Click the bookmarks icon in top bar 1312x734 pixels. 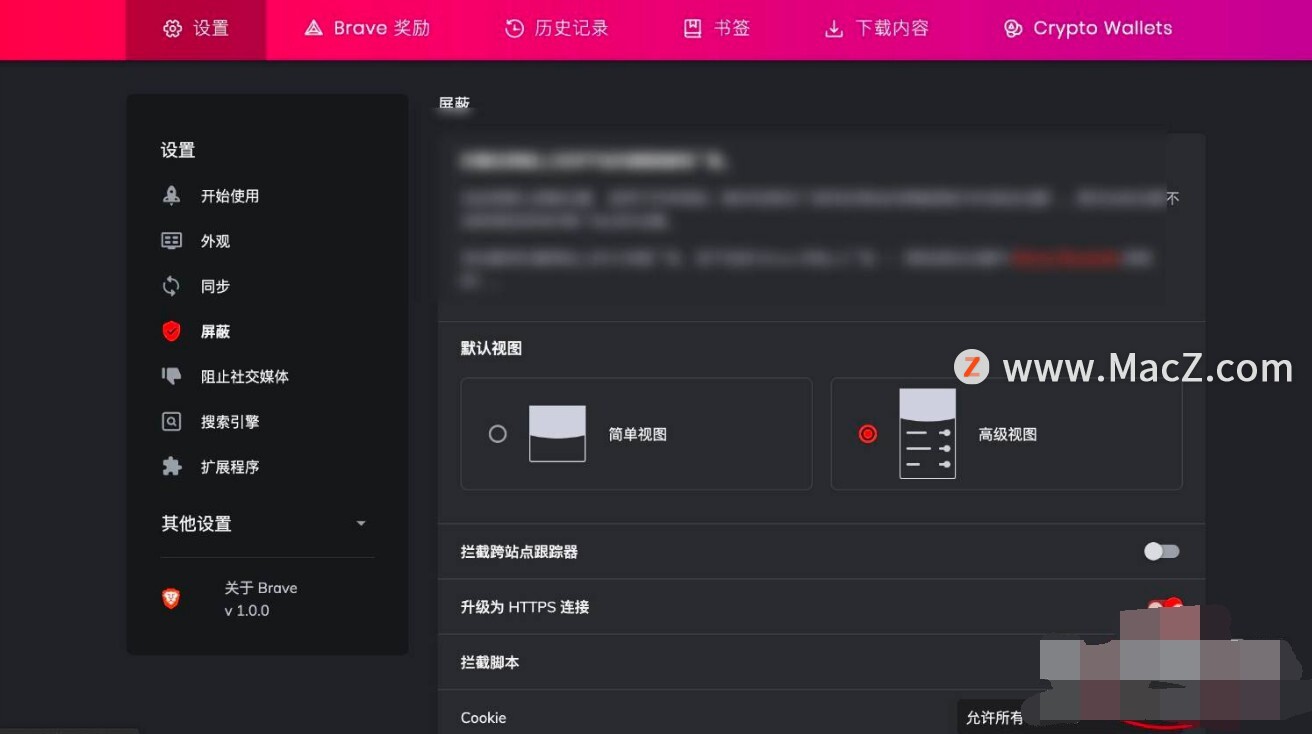pos(693,28)
